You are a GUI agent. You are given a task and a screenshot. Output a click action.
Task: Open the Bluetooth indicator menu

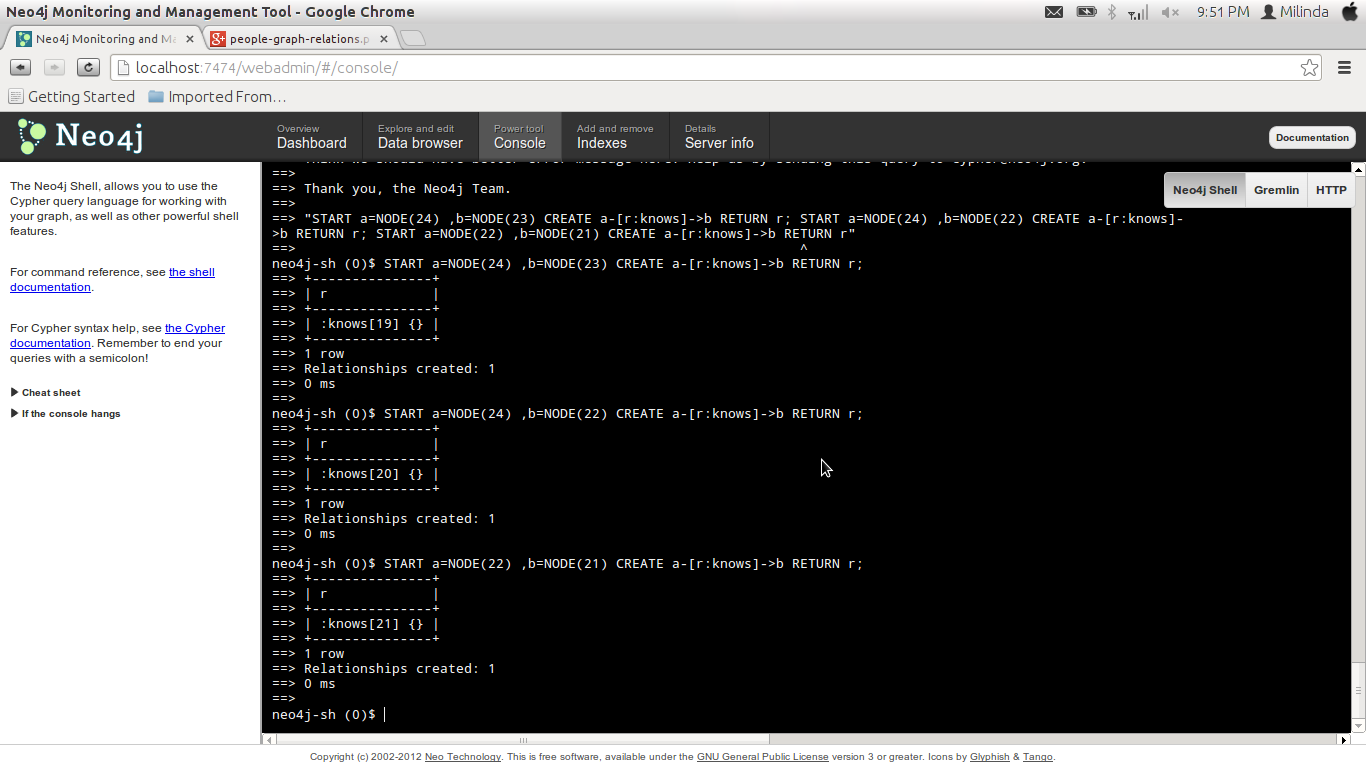click(x=1111, y=12)
